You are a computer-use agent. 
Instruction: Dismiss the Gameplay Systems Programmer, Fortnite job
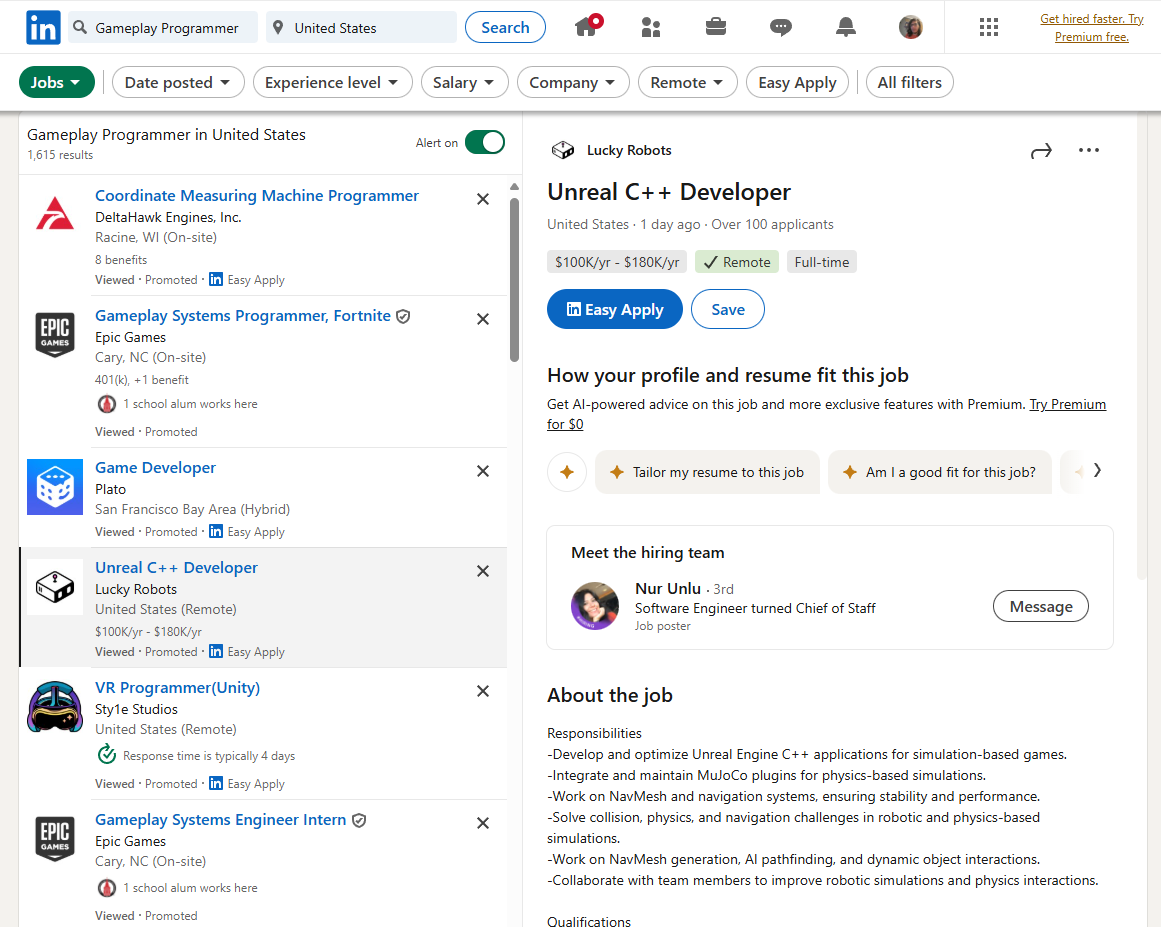[x=483, y=319]
